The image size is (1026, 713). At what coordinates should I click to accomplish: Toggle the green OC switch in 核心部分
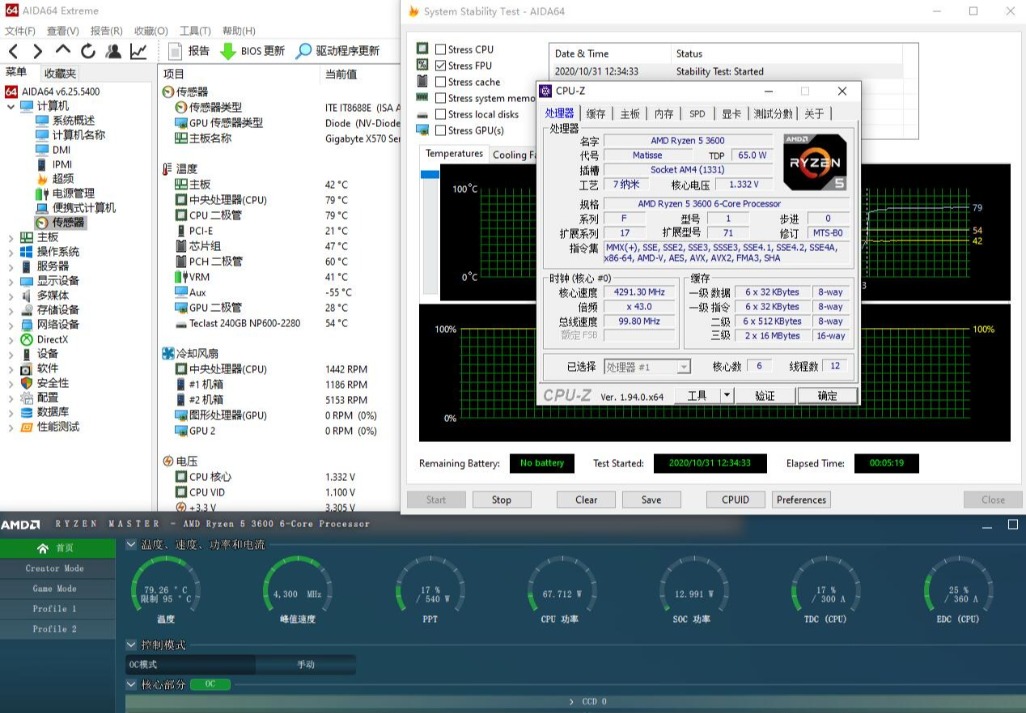click(211, 684)
